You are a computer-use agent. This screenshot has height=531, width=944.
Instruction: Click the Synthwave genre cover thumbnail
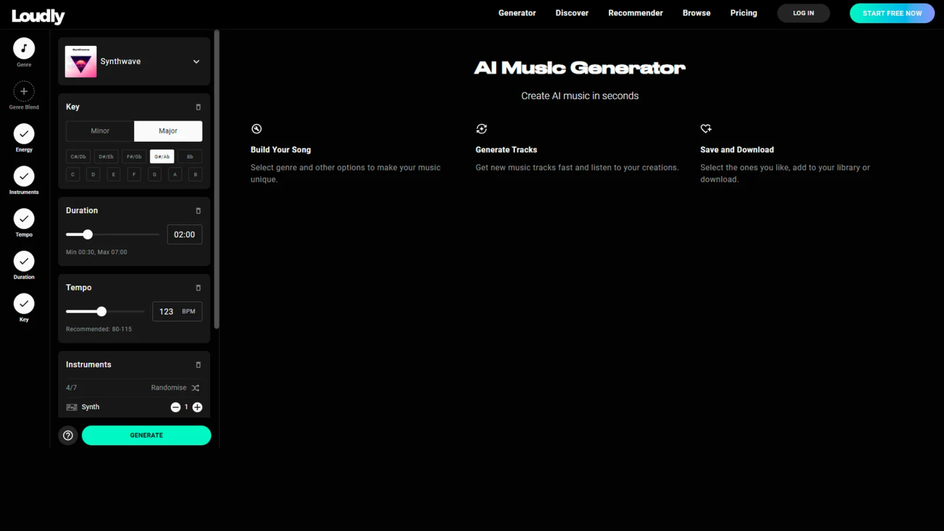[x=81, y=61]
